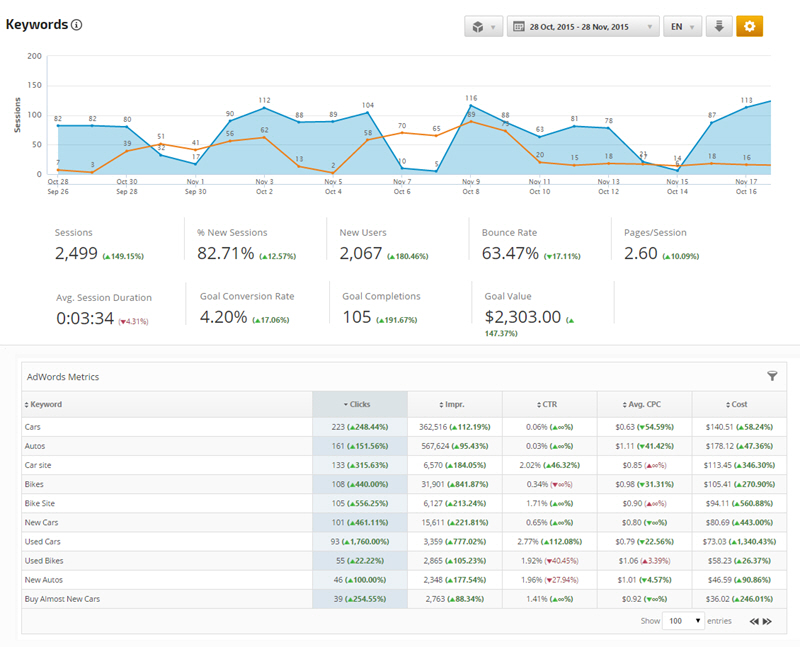Screen dimensions: 800x647
Task: Click the calendar icon in date range
Action: [x=519, y=27]
